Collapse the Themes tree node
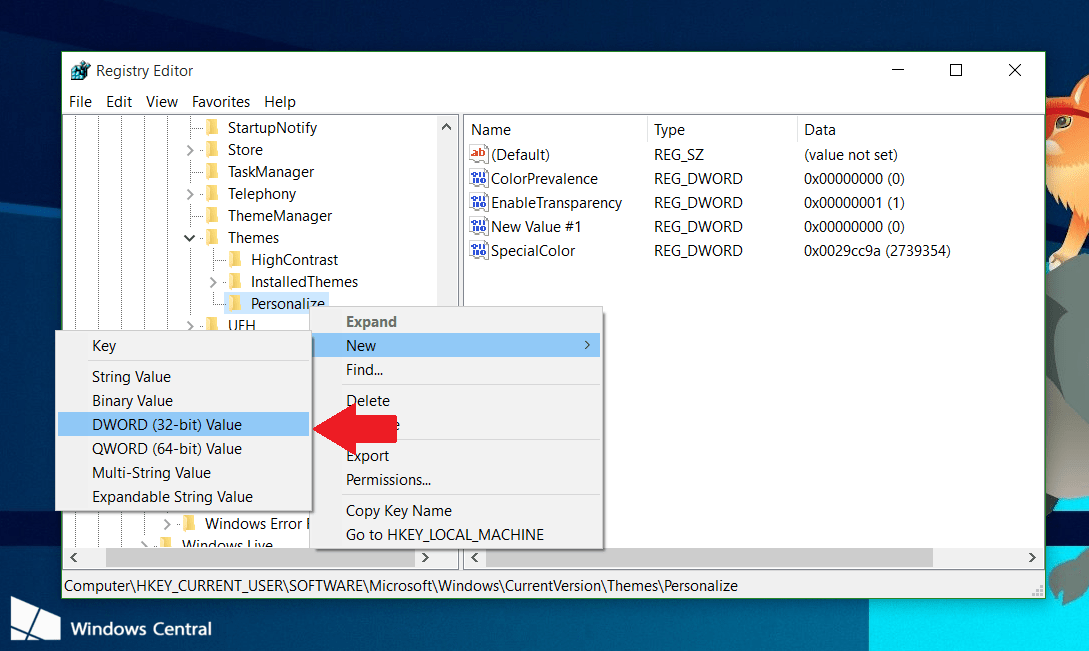Screen dimensions: 1089x651 point(190,238)
